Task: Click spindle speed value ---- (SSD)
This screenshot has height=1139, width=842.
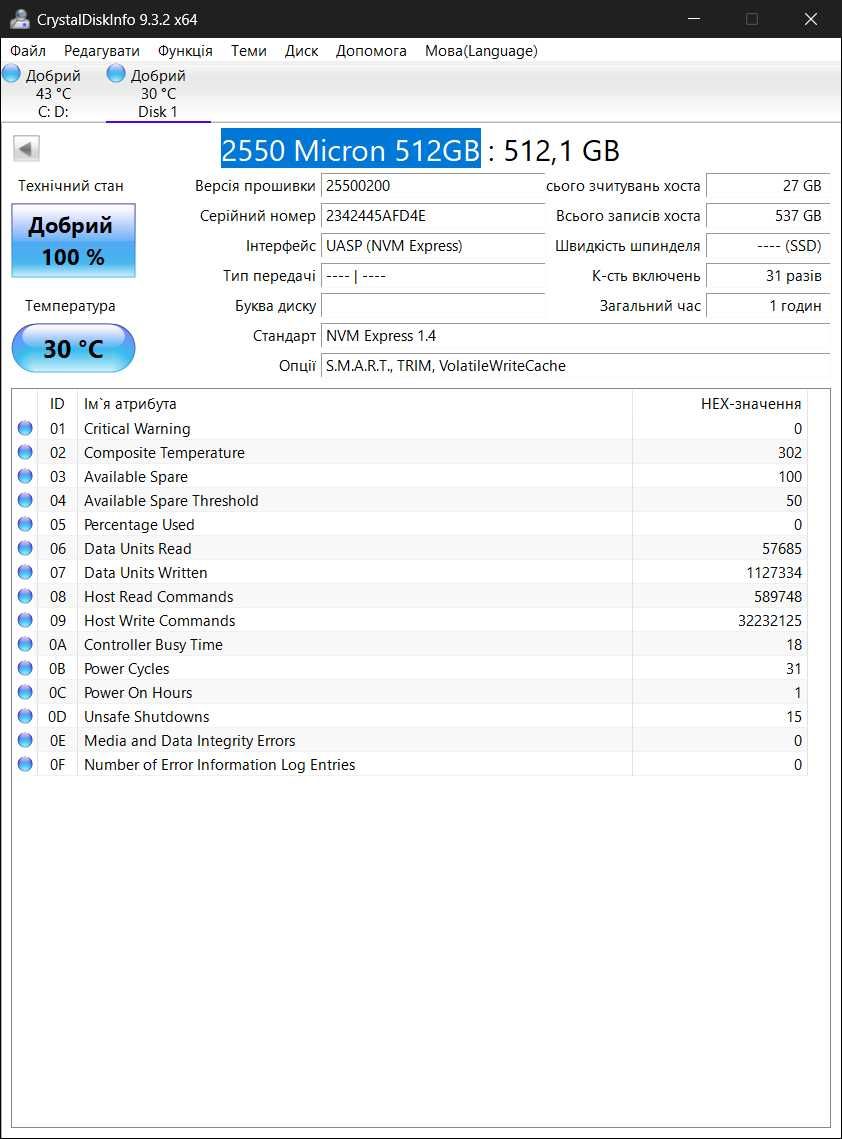Action: [768, 246]
